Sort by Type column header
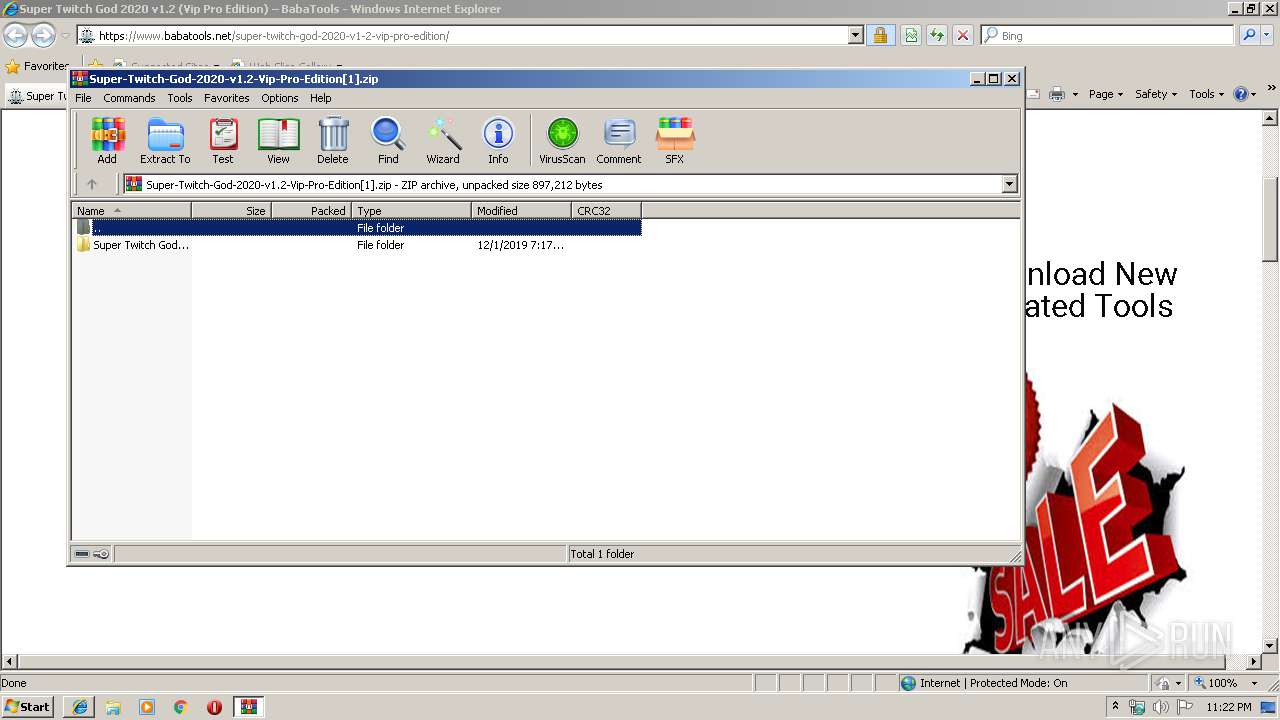The image size is (1280, 720). (x=411, y=211)
